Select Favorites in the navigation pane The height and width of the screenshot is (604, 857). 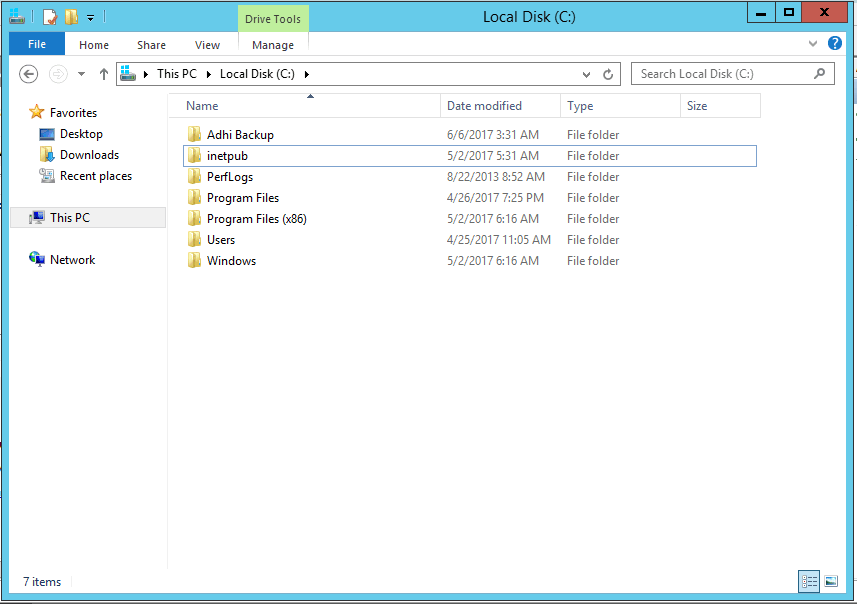pyautogui.click(x=73, y=113)
